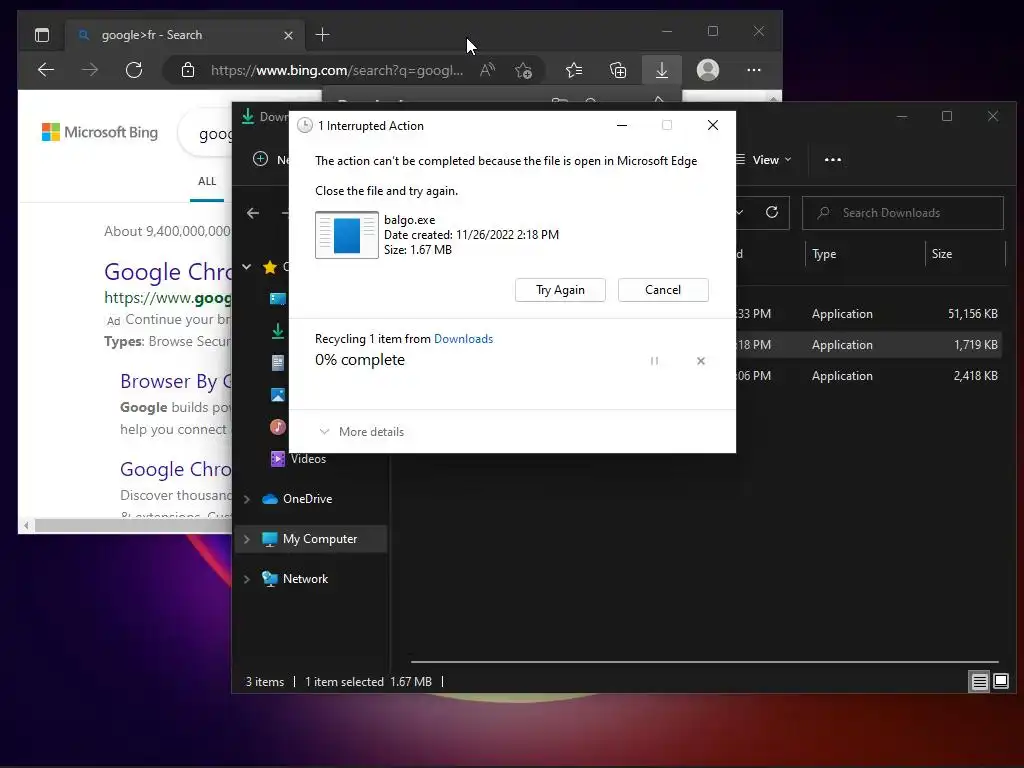Sort by the Size column
This screenshot has width=1024, height=768.
[942, 254]
